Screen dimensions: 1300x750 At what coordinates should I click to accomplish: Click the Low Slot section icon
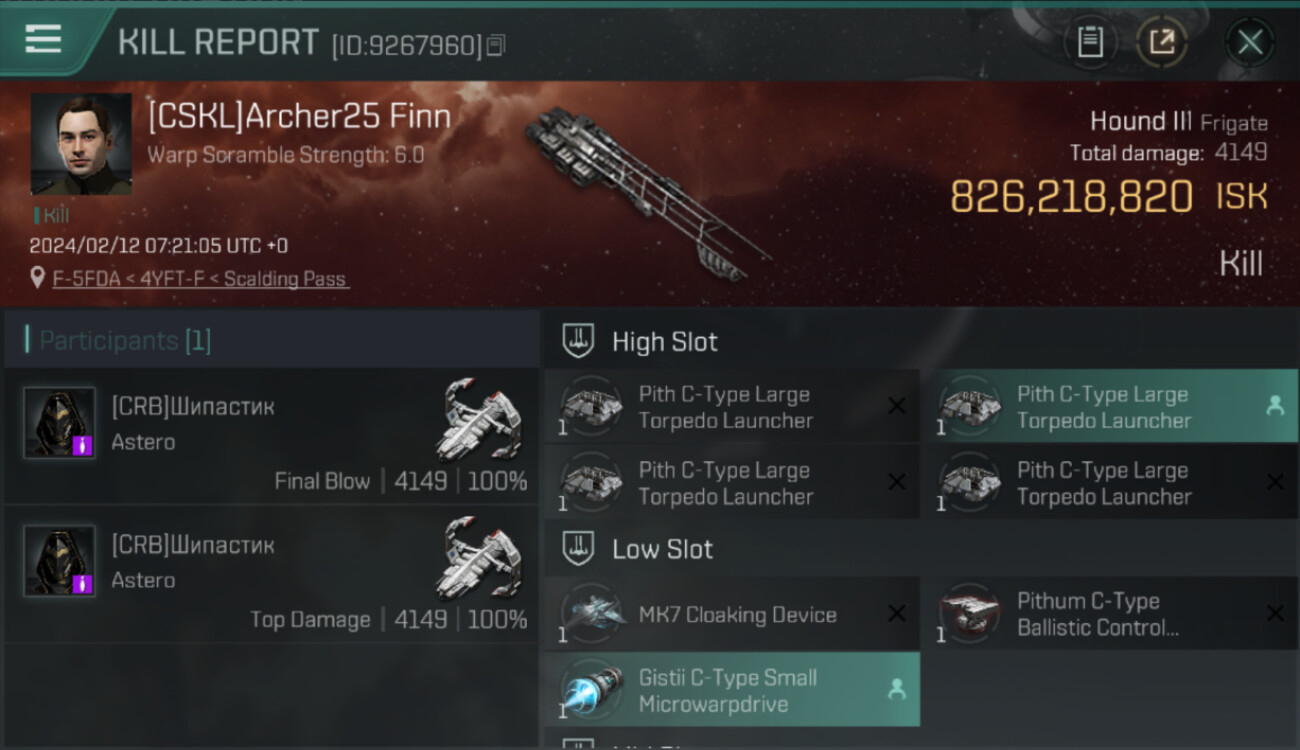point(578,548)
